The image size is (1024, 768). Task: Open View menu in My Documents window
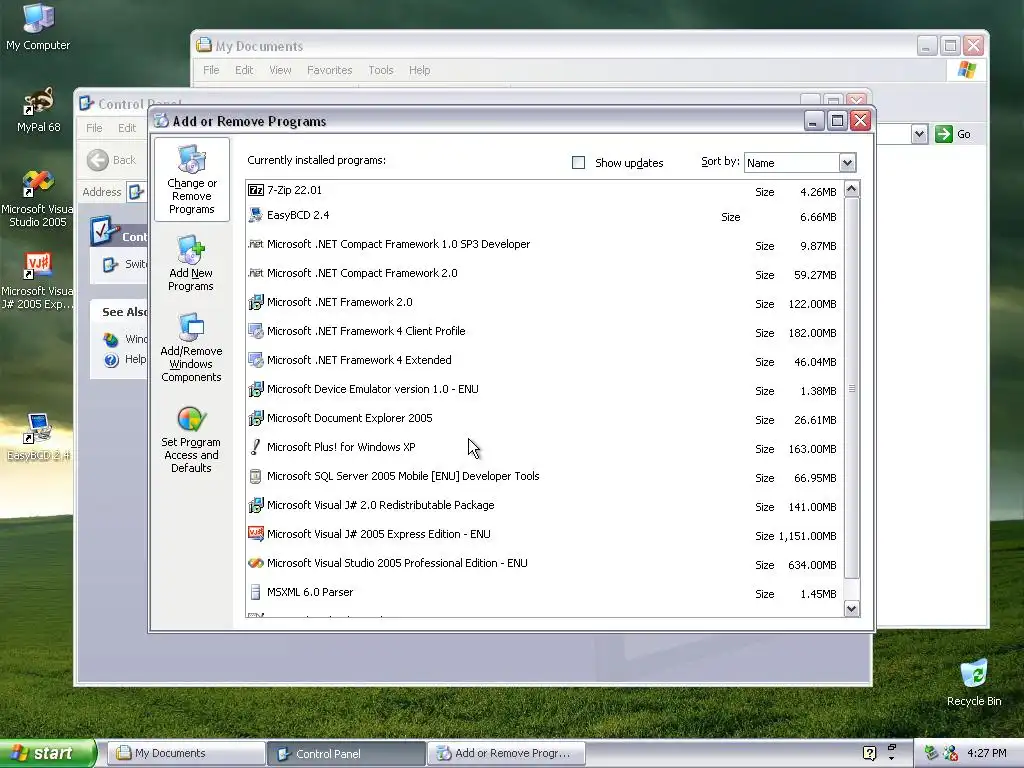point(280,70)
